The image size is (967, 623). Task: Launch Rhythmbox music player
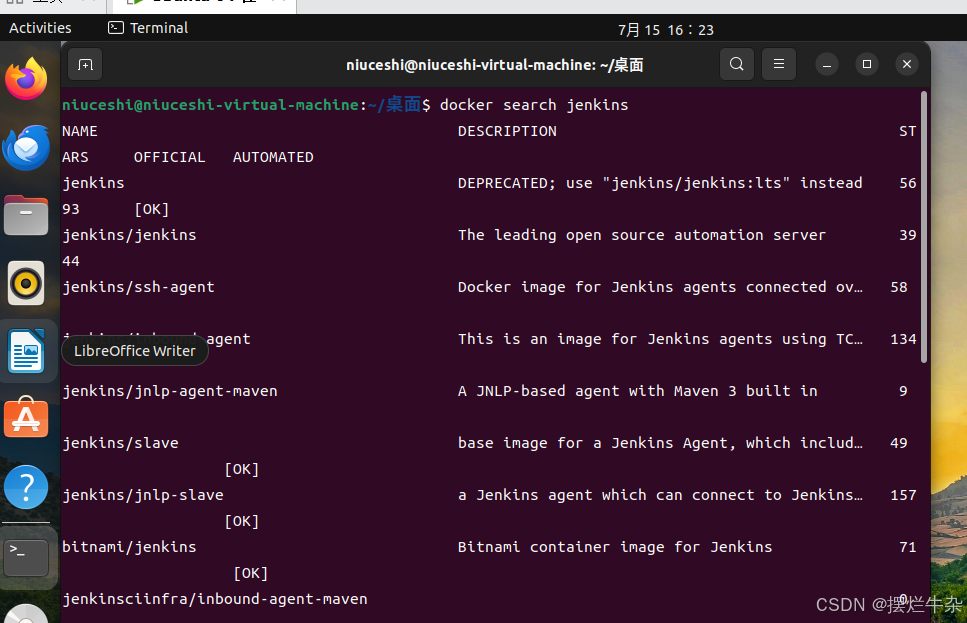(x=27, y=283)
